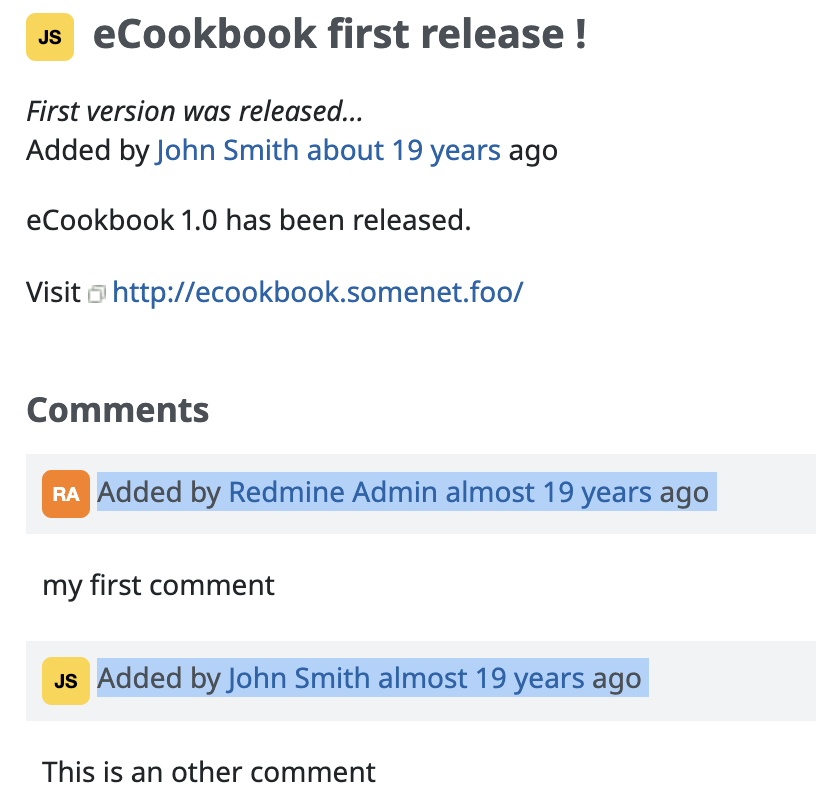Open the Redmine Admin profile link
This screenshot has width=816, height=800.
click(333, 492)
